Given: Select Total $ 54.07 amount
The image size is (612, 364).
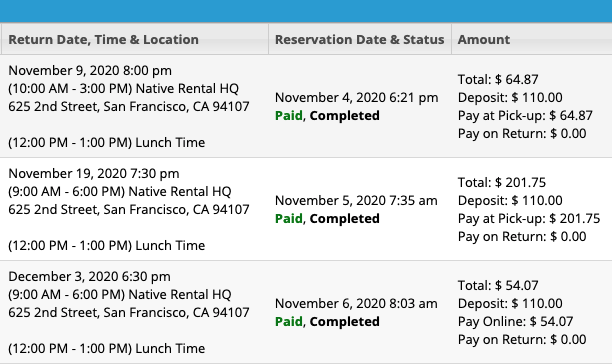Looking at the screenshot, I should (498, 286).
